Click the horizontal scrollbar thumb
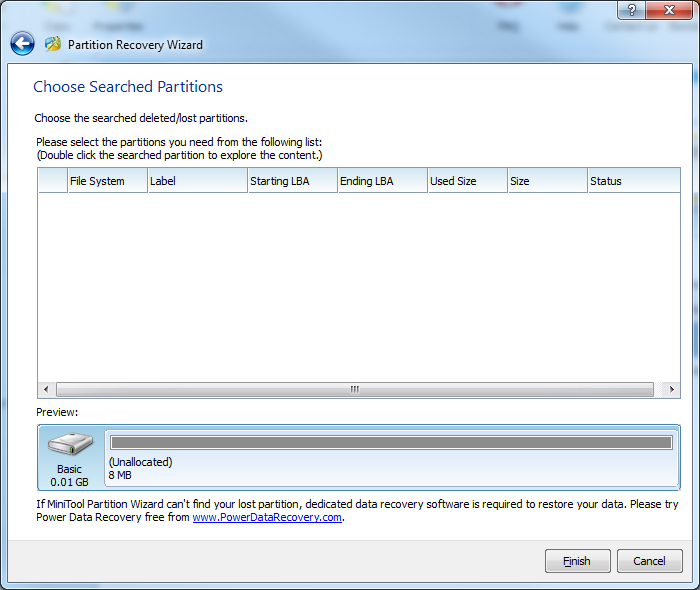Viewport: 700px width, 590px height. 355,389
